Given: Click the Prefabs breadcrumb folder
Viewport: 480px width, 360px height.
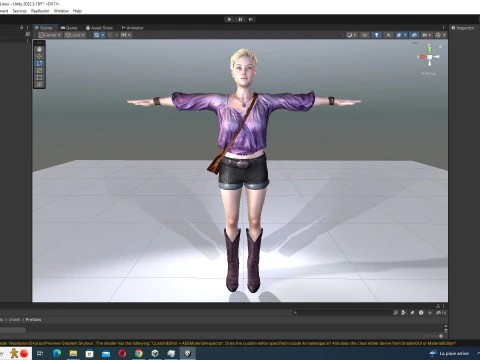Looking at the screenshot, I should click(x=33, y=320).
